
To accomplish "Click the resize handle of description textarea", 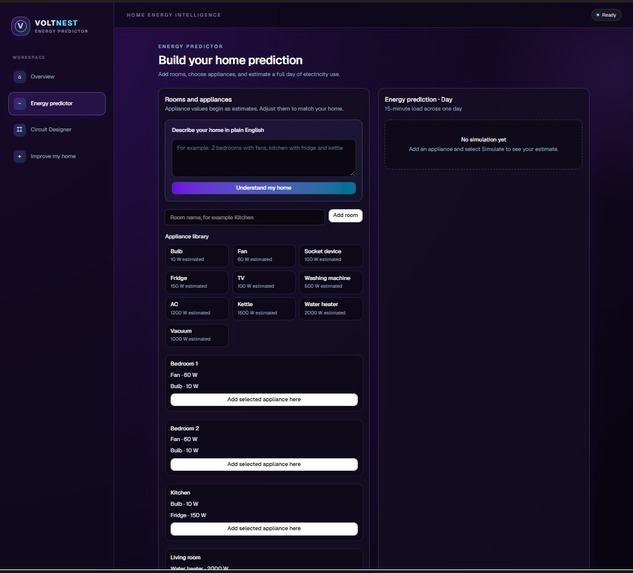I will tap(352, 173).
